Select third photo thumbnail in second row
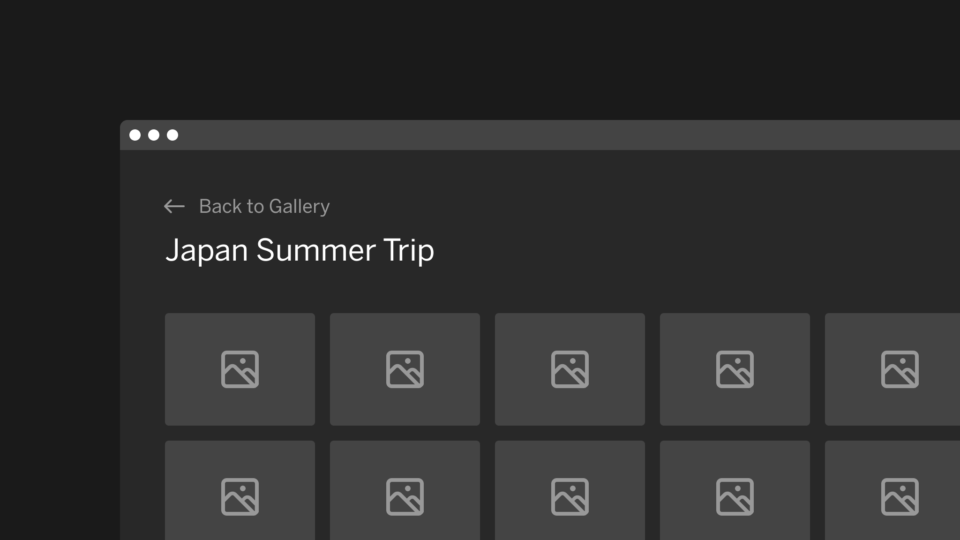Viewport: 960px width, 540px height. tap(570, 490)
